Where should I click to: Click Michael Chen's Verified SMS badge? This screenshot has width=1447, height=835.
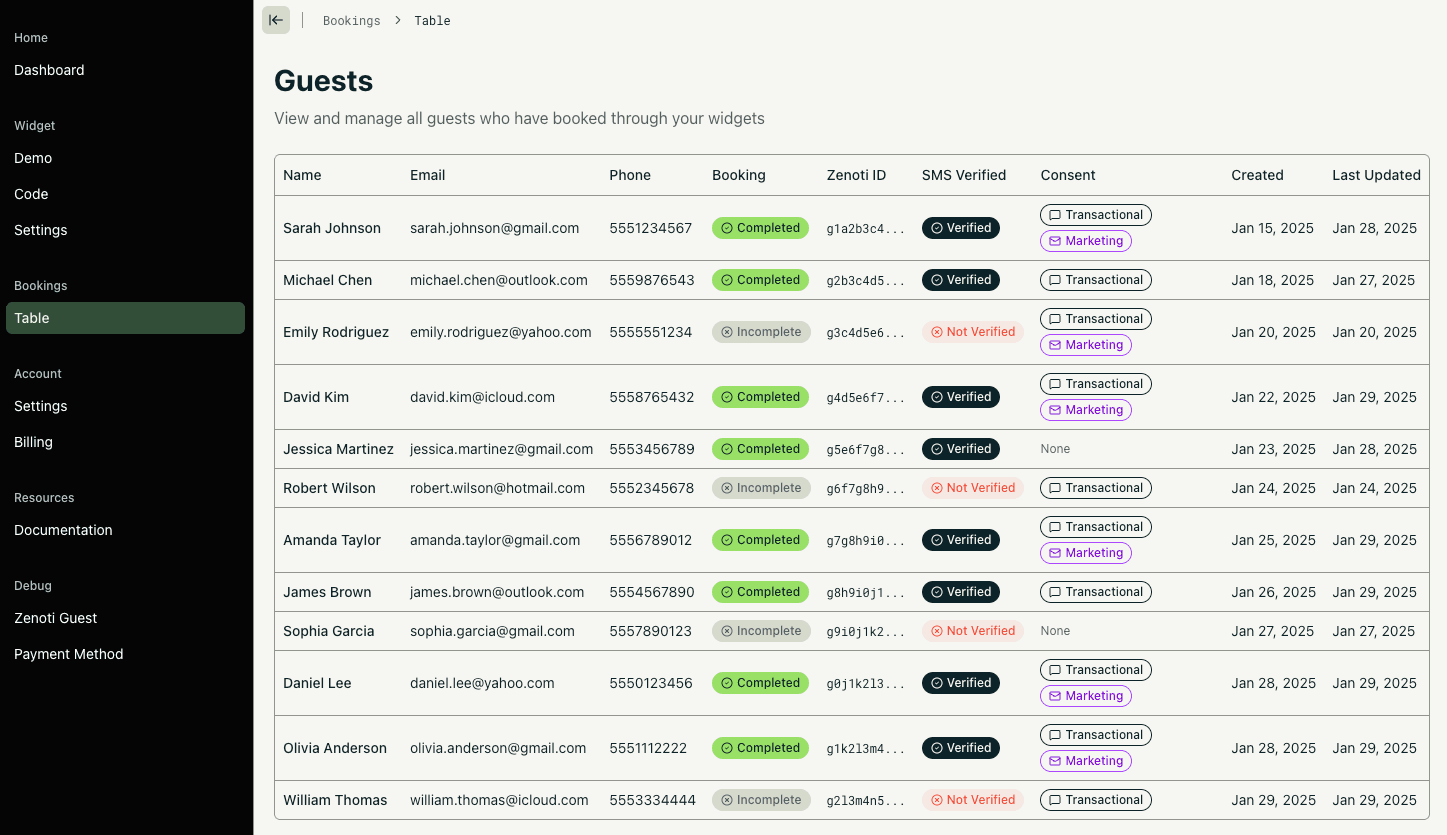[x=960, y=280]
